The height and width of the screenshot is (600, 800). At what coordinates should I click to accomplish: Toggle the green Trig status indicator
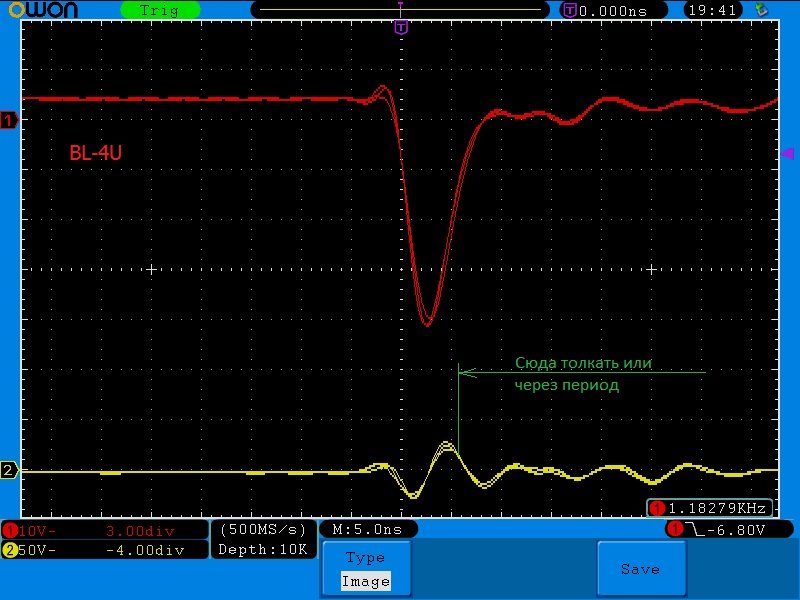[161, 10]
